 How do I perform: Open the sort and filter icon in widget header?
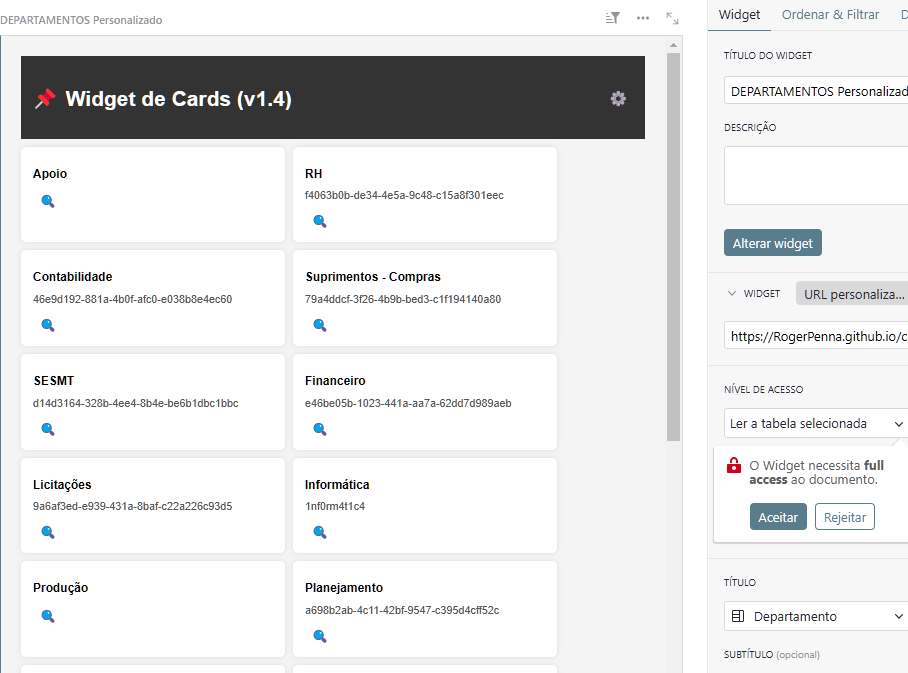pos(613,18)
